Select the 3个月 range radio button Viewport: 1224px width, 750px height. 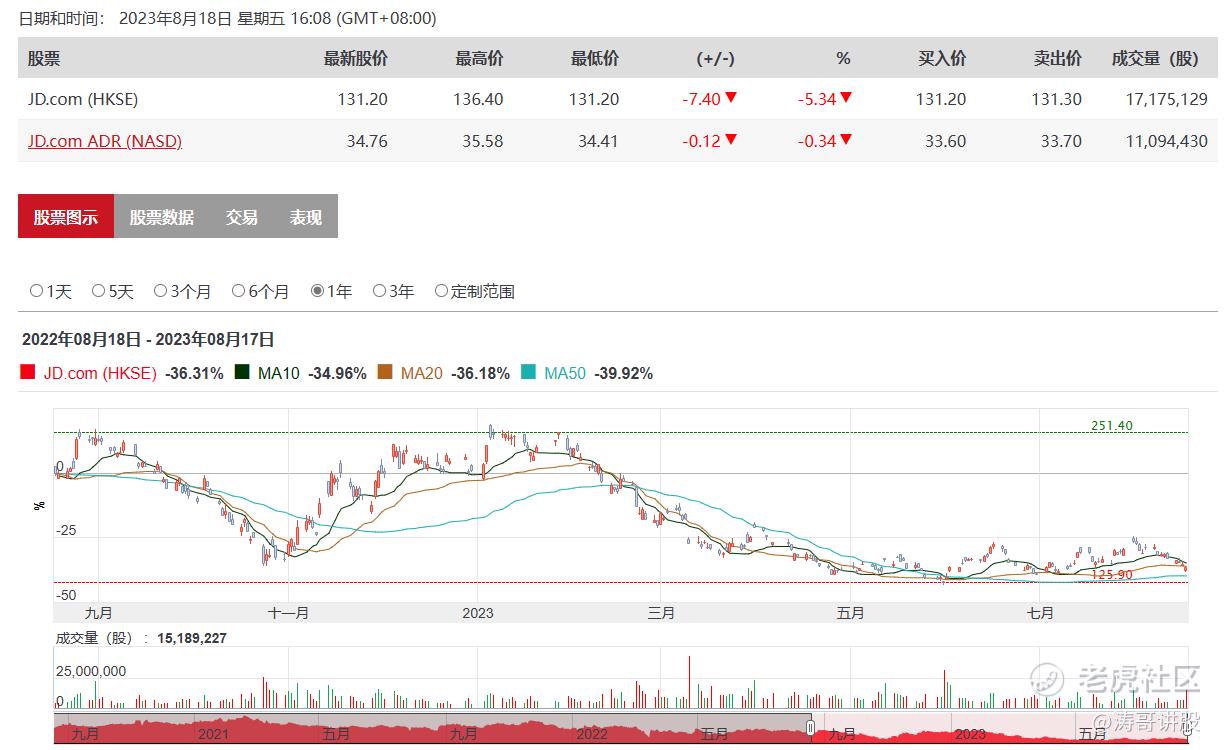(x=160, y=291)
